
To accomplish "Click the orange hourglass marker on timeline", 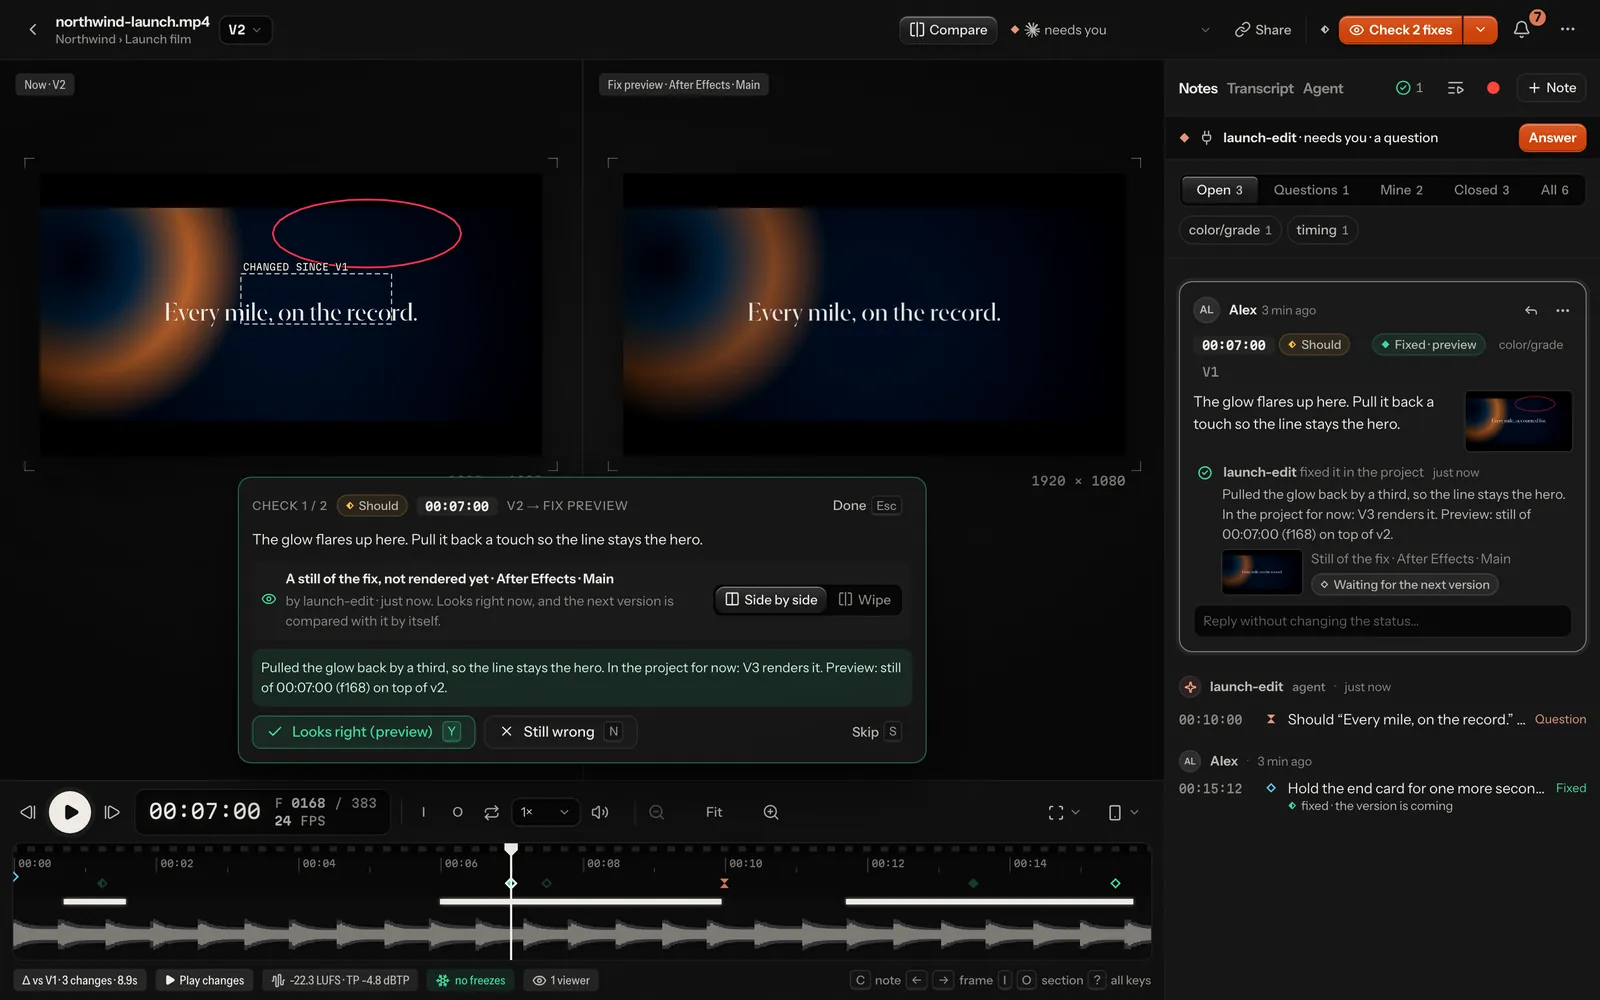I will 724,883.
